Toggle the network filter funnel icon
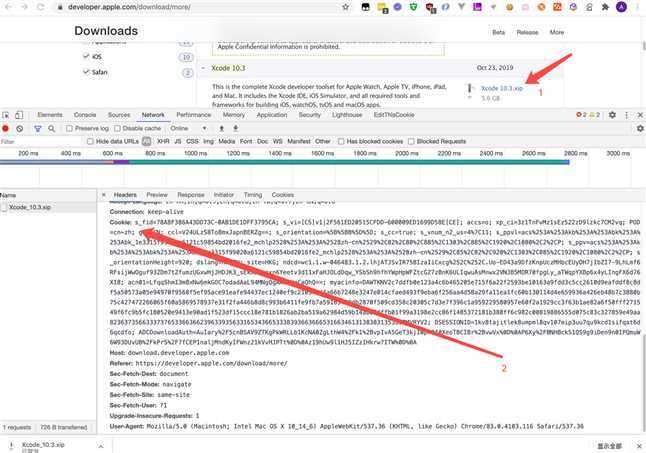The height and width of the screenshot is (453, 646). [38, 128]
